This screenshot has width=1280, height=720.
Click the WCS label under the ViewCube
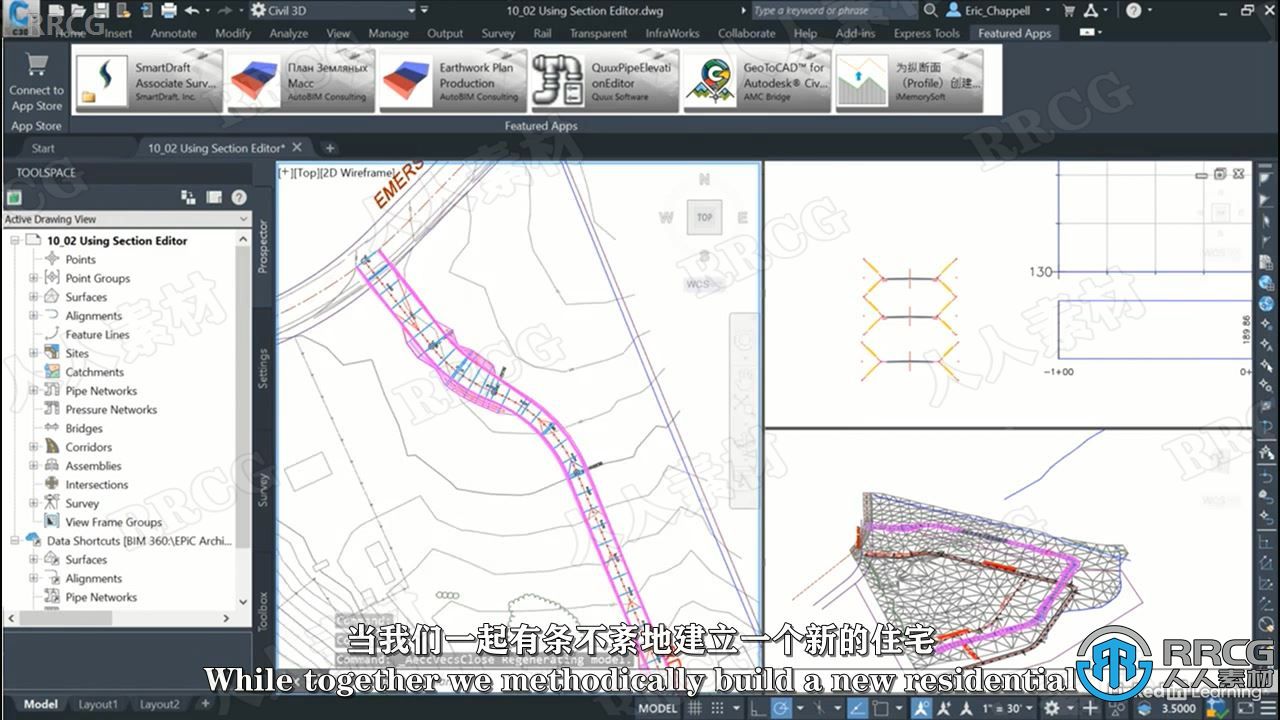point(697,284)
